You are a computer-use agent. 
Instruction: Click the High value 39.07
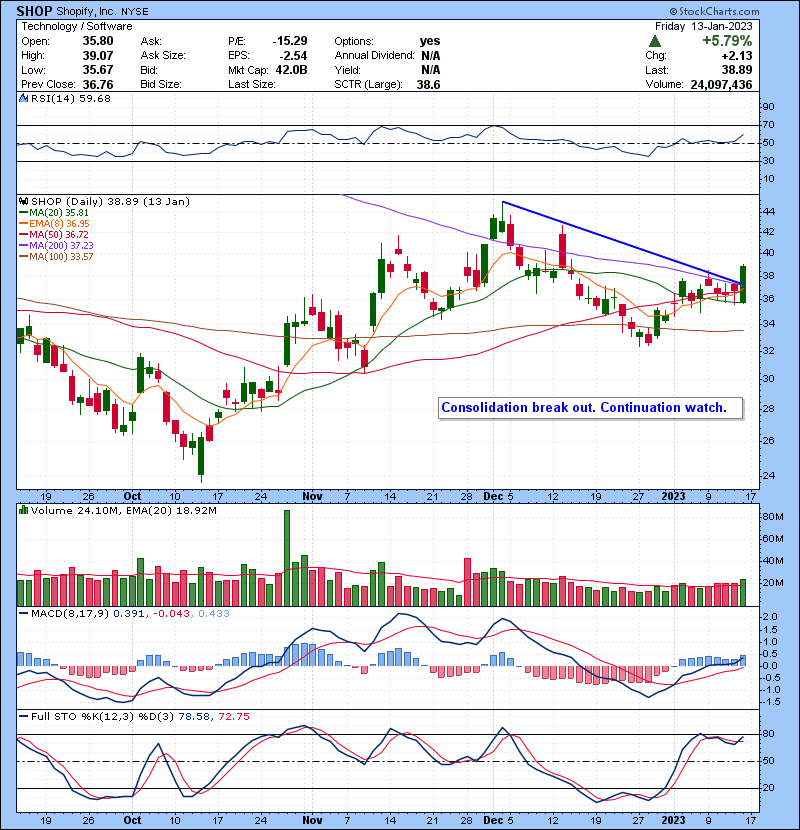click(98, 55)
